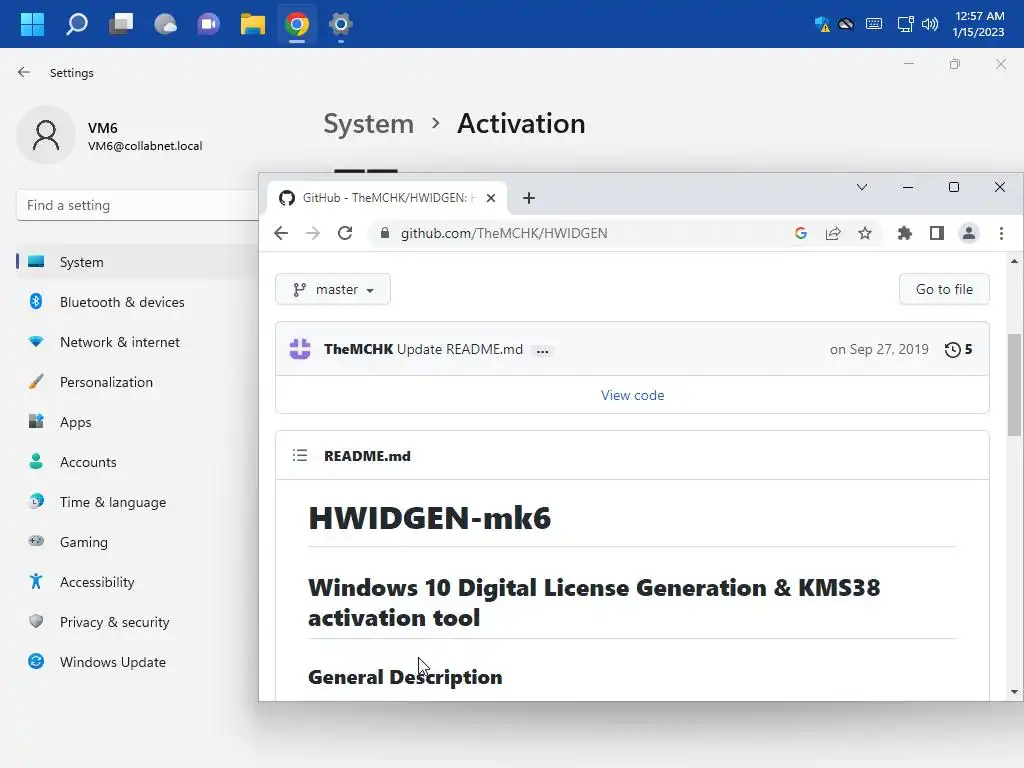Expand the master branch dropdown
Image resolution: width=1024 pixels, height=768 pixels.
coord(333,289)
